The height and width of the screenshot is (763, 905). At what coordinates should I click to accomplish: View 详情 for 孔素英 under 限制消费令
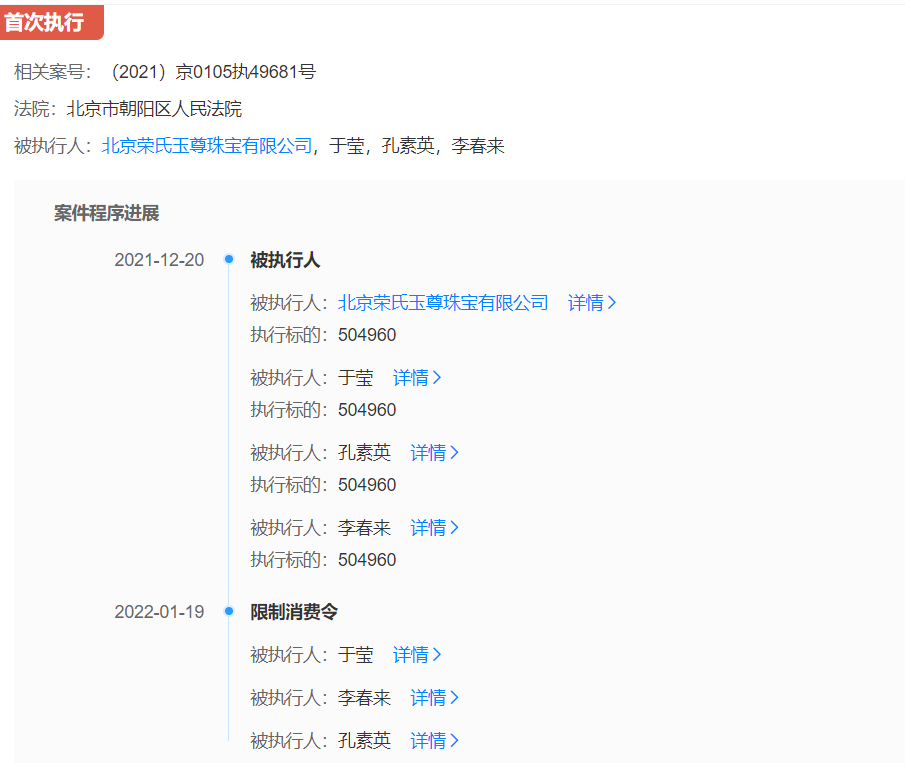(x=434, y=740)
